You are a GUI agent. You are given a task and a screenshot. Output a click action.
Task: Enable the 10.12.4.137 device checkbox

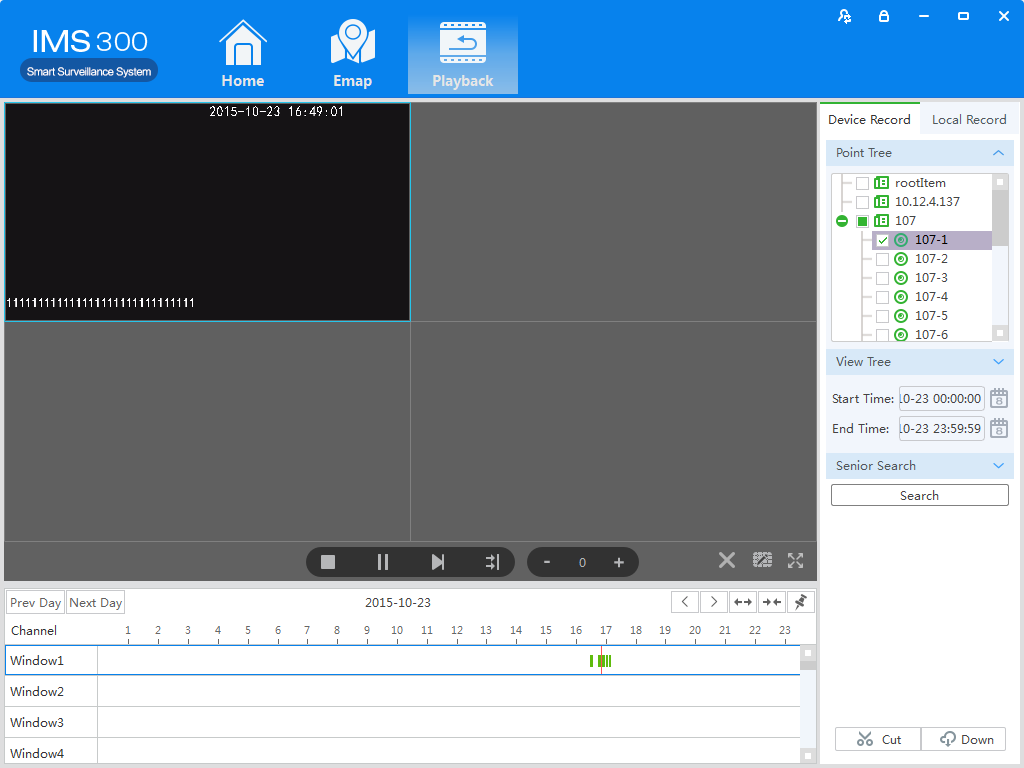coord(862,202)
